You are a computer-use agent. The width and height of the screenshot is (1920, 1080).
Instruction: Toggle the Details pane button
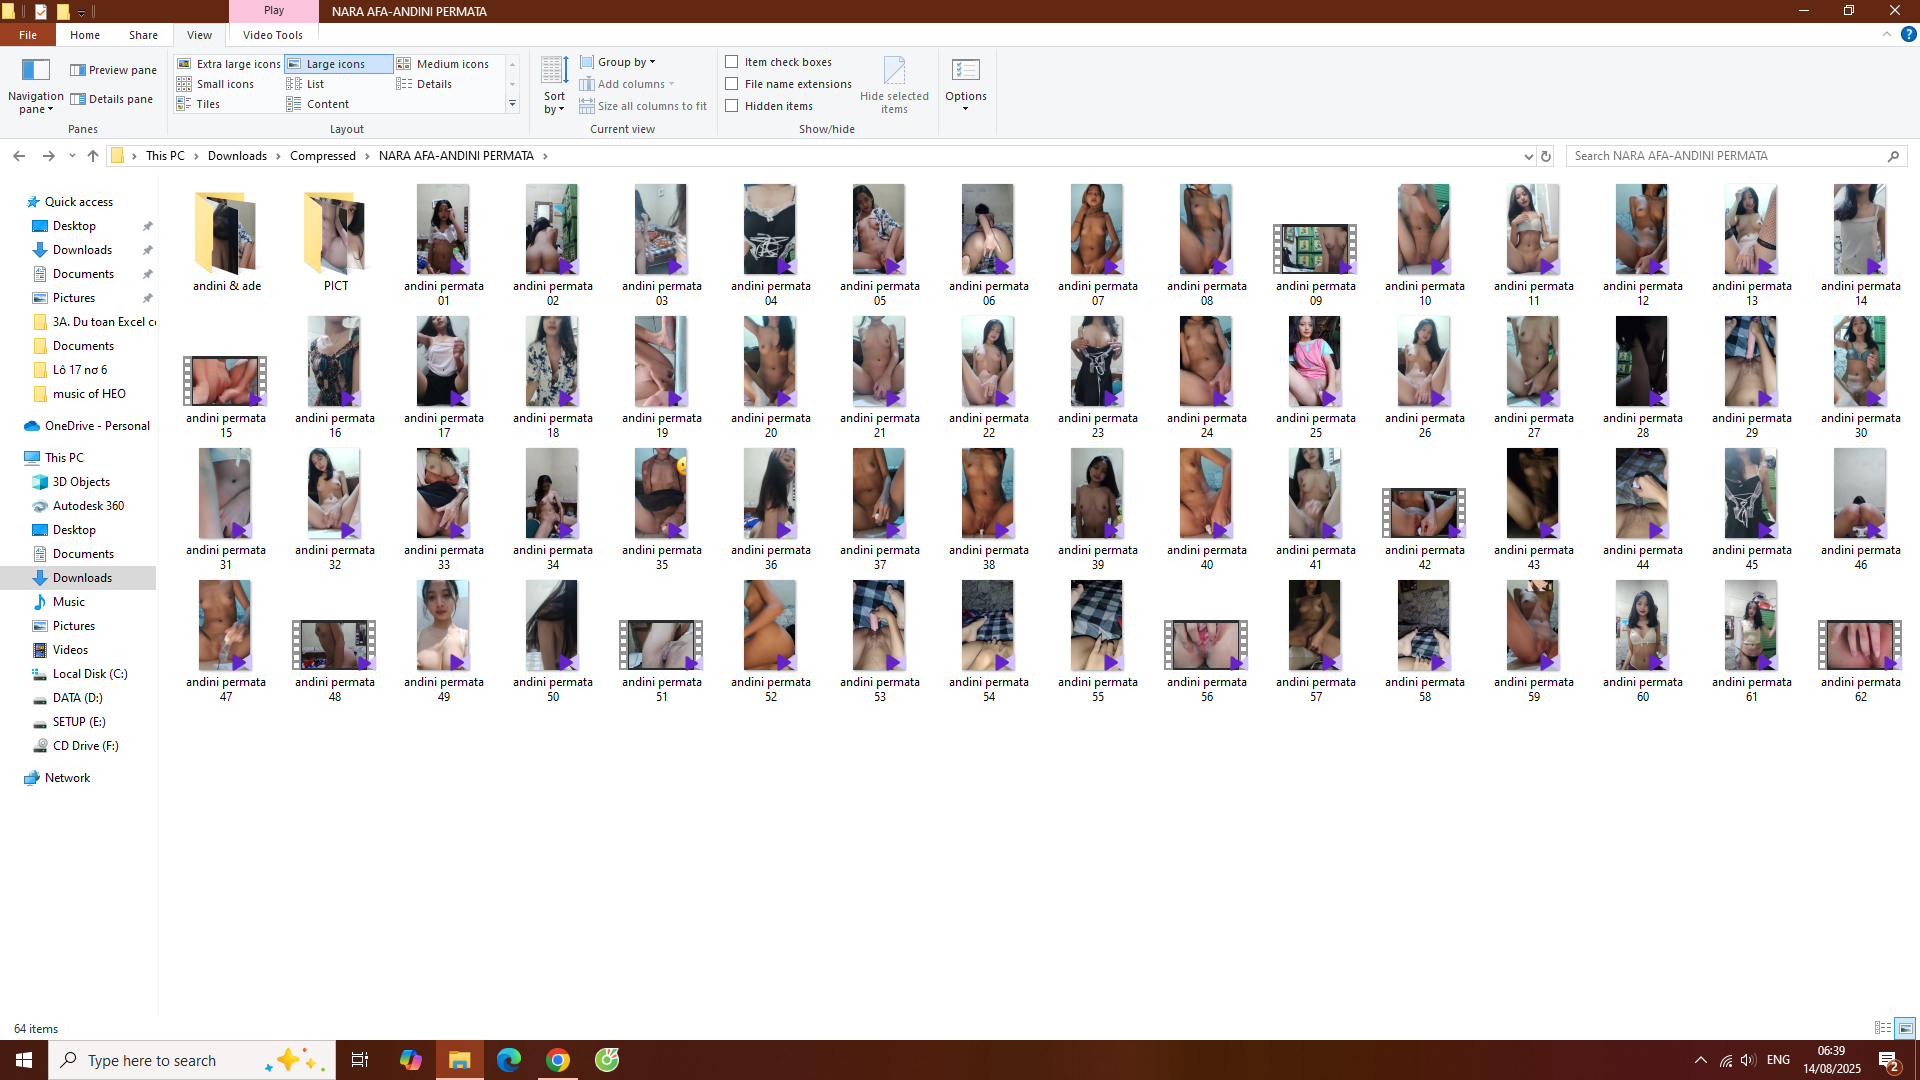click(x=112, y=99)
